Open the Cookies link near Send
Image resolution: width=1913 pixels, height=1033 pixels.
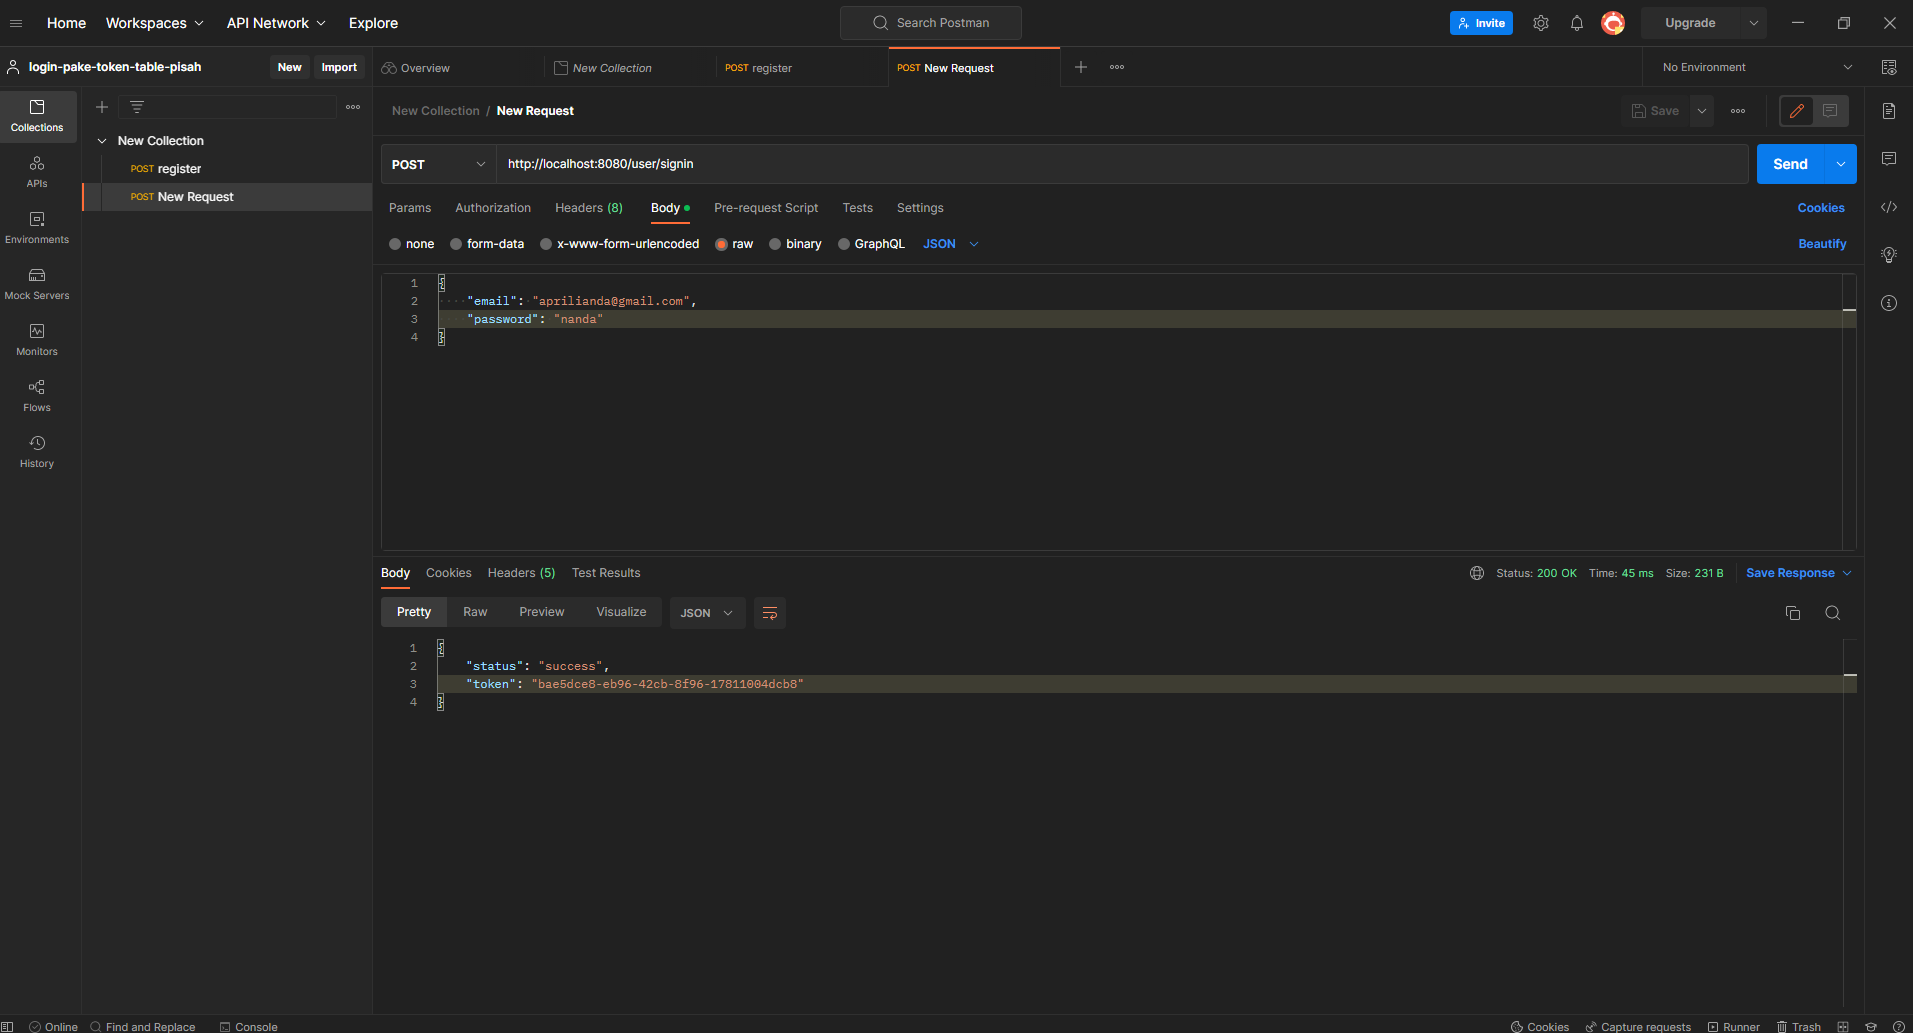point(1821,208)
